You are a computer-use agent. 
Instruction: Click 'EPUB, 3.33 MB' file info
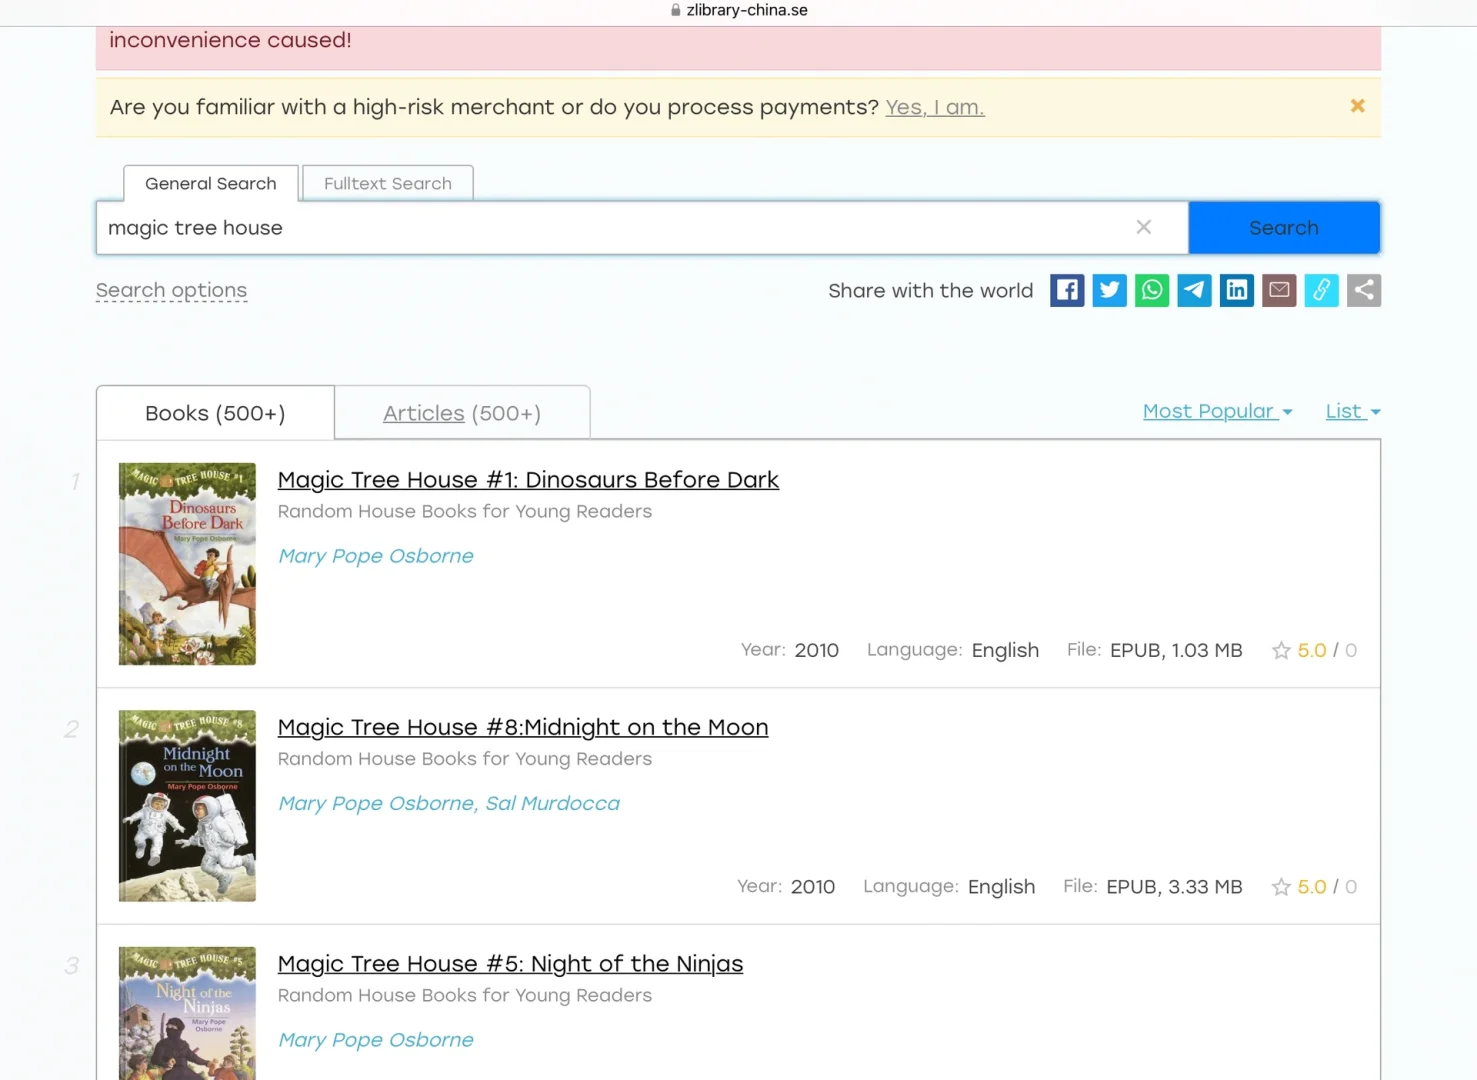point(1174,887)
